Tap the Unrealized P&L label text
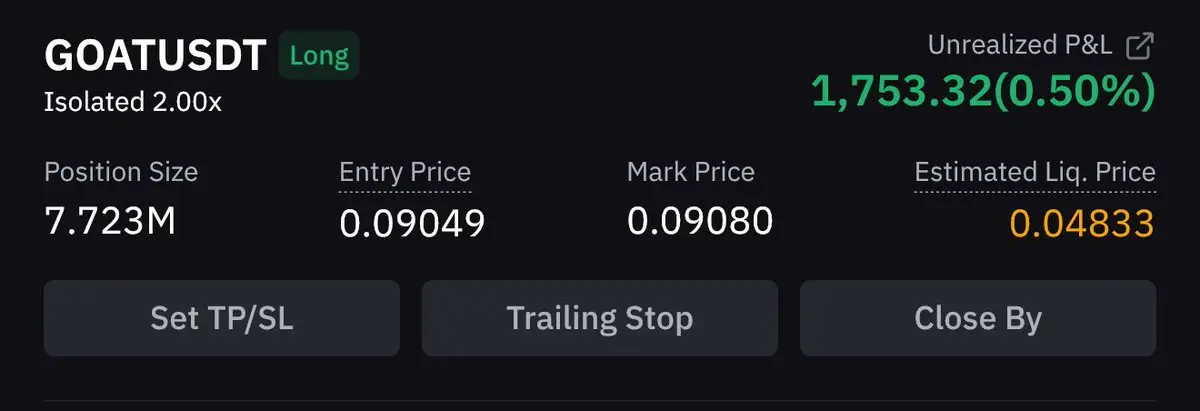 click(x=1020, y=45)
